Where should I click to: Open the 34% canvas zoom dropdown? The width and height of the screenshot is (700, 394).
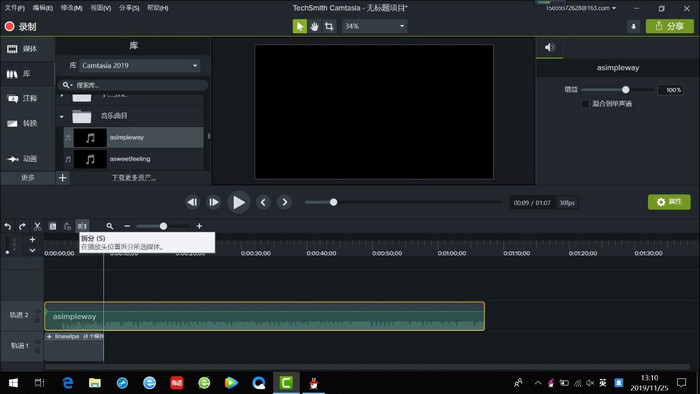374,26
